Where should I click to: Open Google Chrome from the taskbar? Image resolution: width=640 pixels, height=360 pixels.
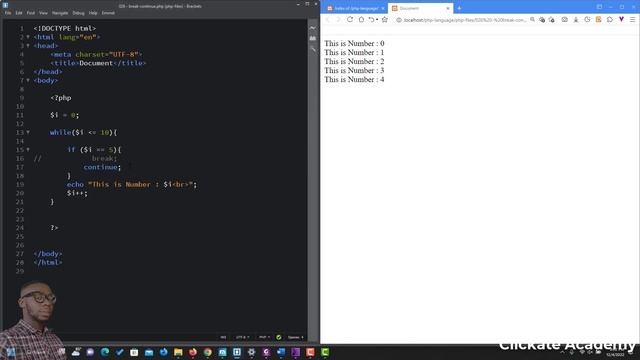(208, 352)
